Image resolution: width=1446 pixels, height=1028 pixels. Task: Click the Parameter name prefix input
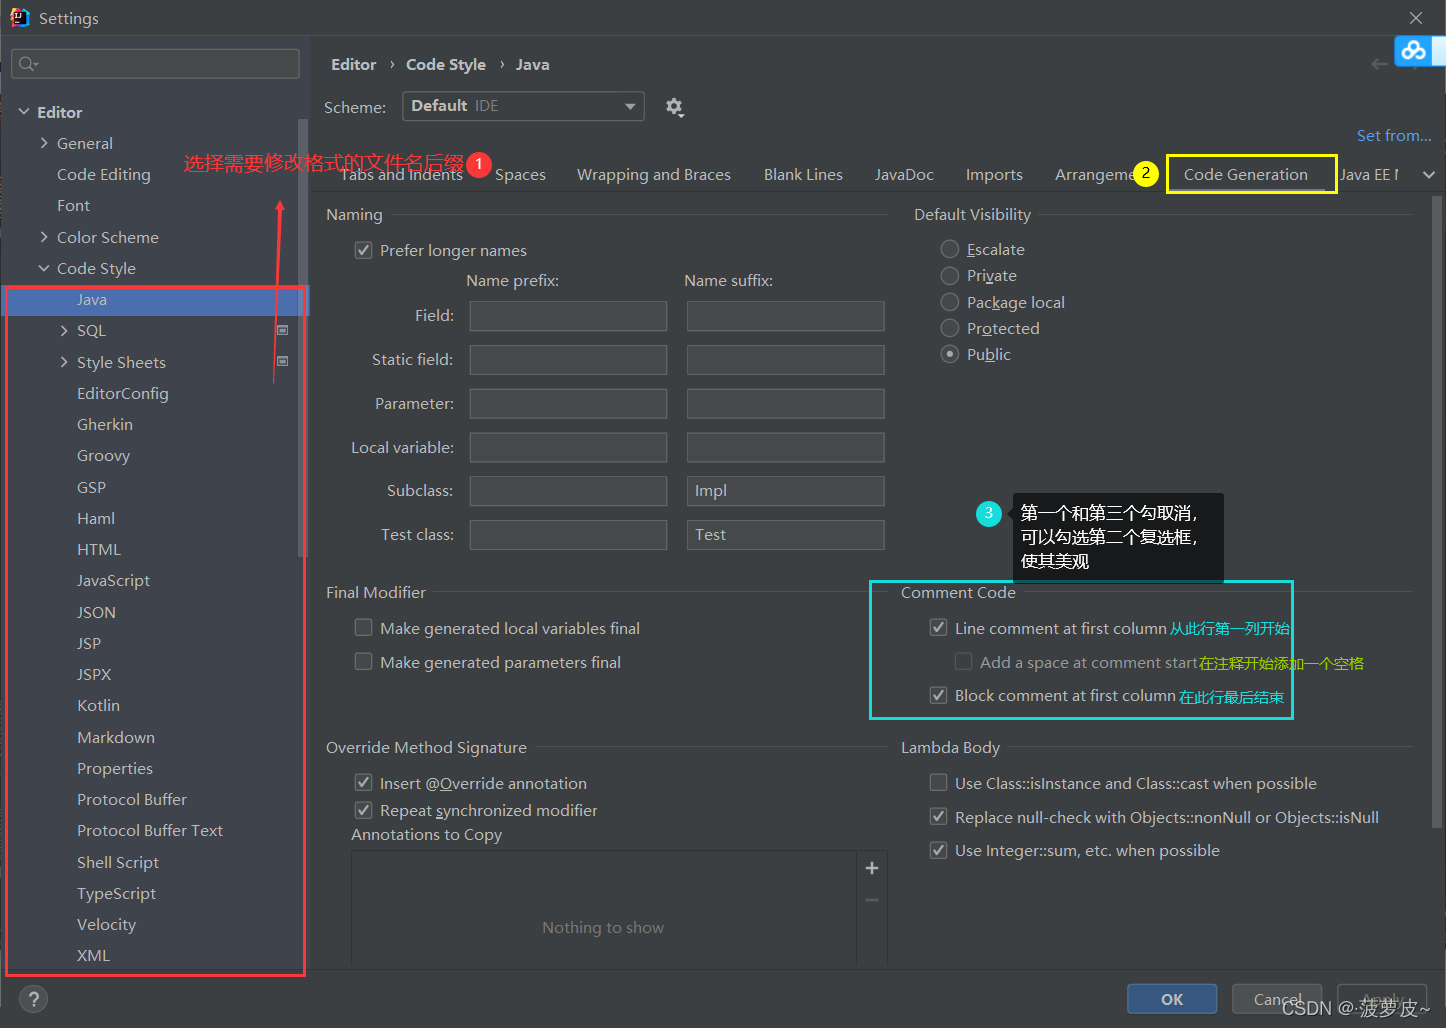point(568,404)
